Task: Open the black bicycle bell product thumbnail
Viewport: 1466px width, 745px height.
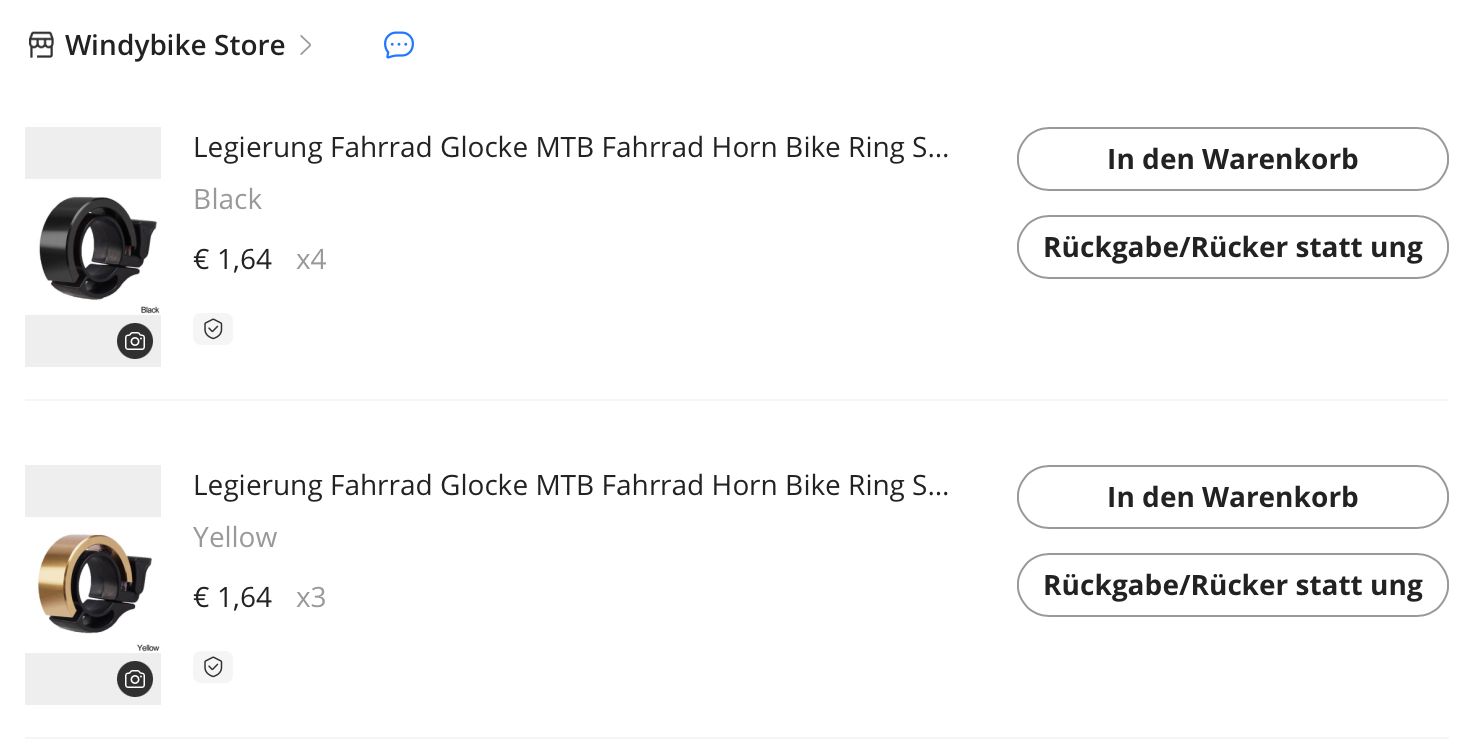Action: tap(93, 247)
